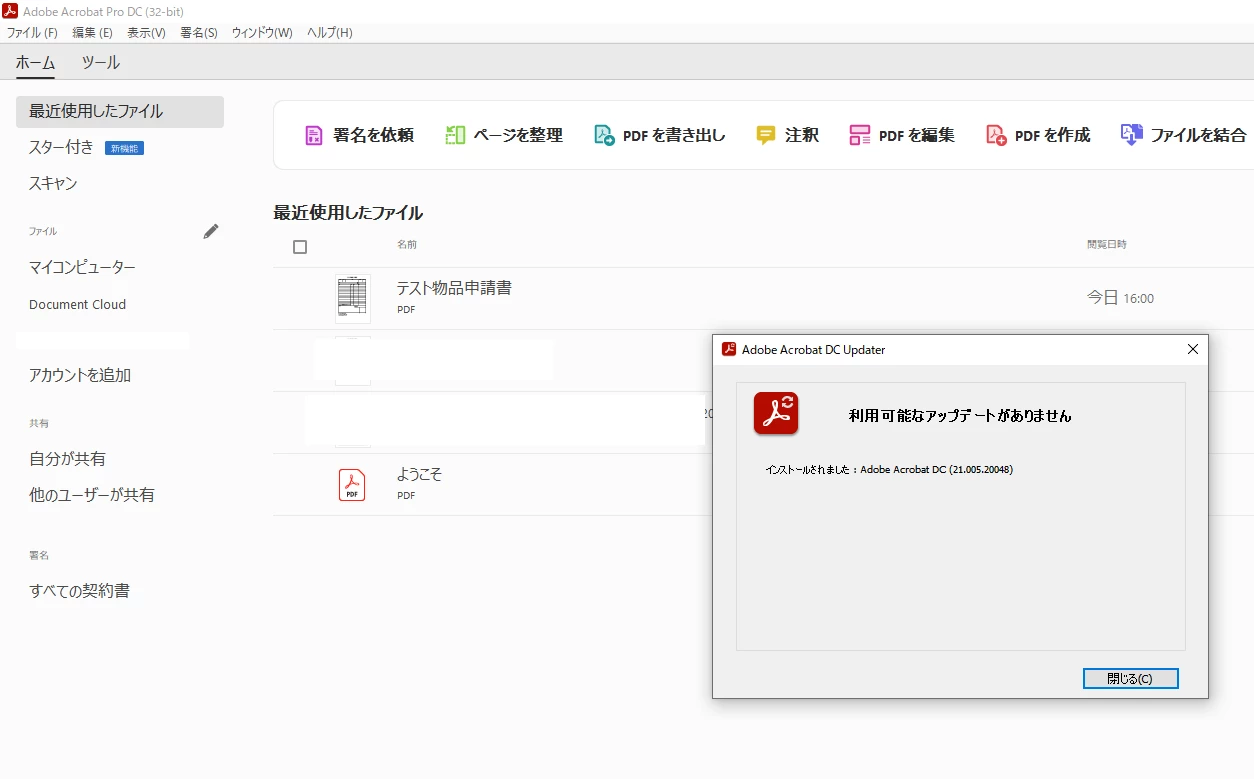Select スキャン in sidebar

53,183
